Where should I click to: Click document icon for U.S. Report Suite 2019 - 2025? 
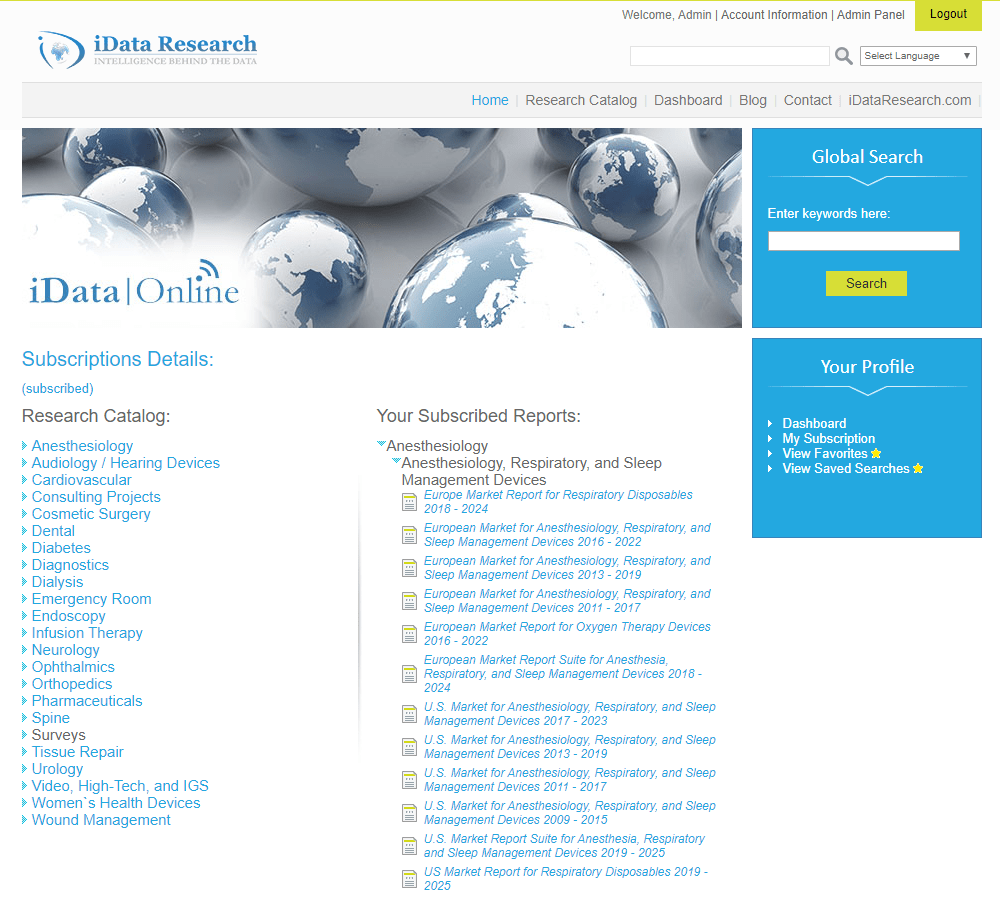pyautogui.click(x=409, y=846)
